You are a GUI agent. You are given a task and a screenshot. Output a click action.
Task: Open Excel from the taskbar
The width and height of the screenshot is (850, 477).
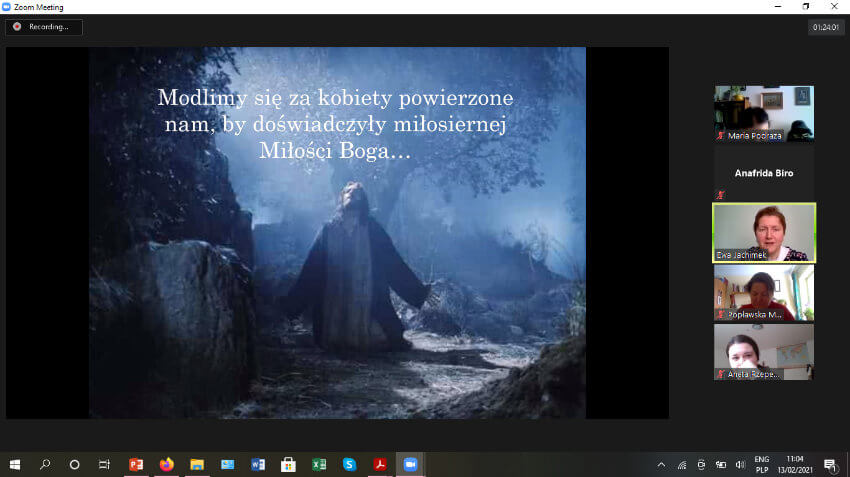tap(319, 464)
